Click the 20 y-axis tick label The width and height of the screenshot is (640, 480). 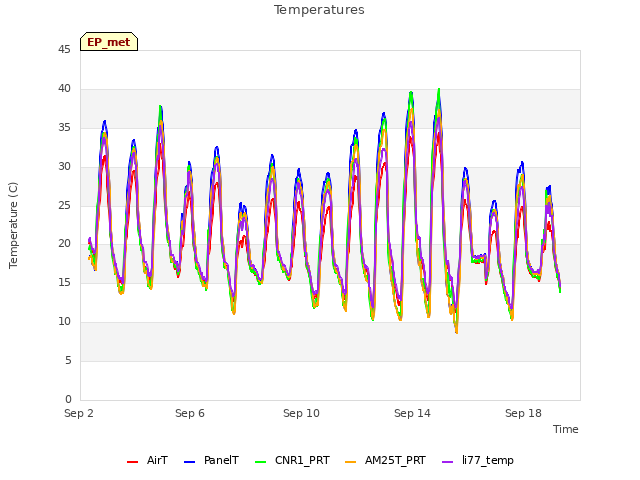64,244
